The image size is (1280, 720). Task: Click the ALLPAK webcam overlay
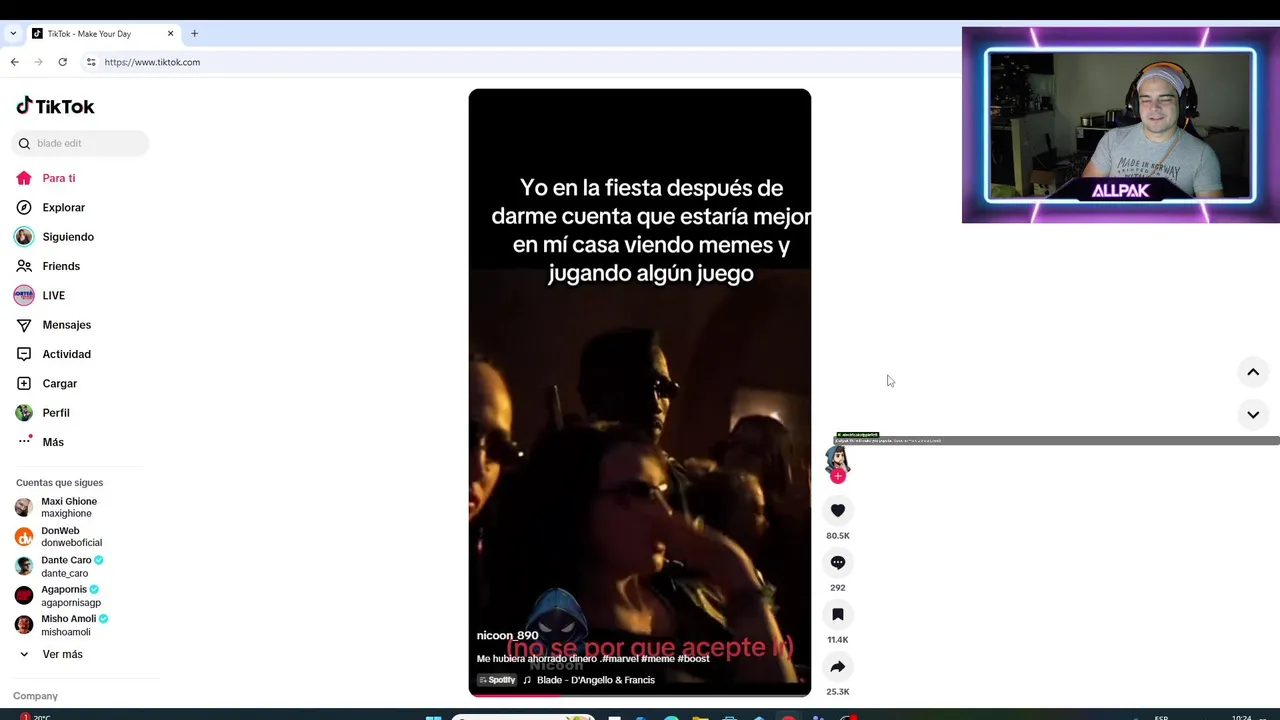tap(1120, 125)
